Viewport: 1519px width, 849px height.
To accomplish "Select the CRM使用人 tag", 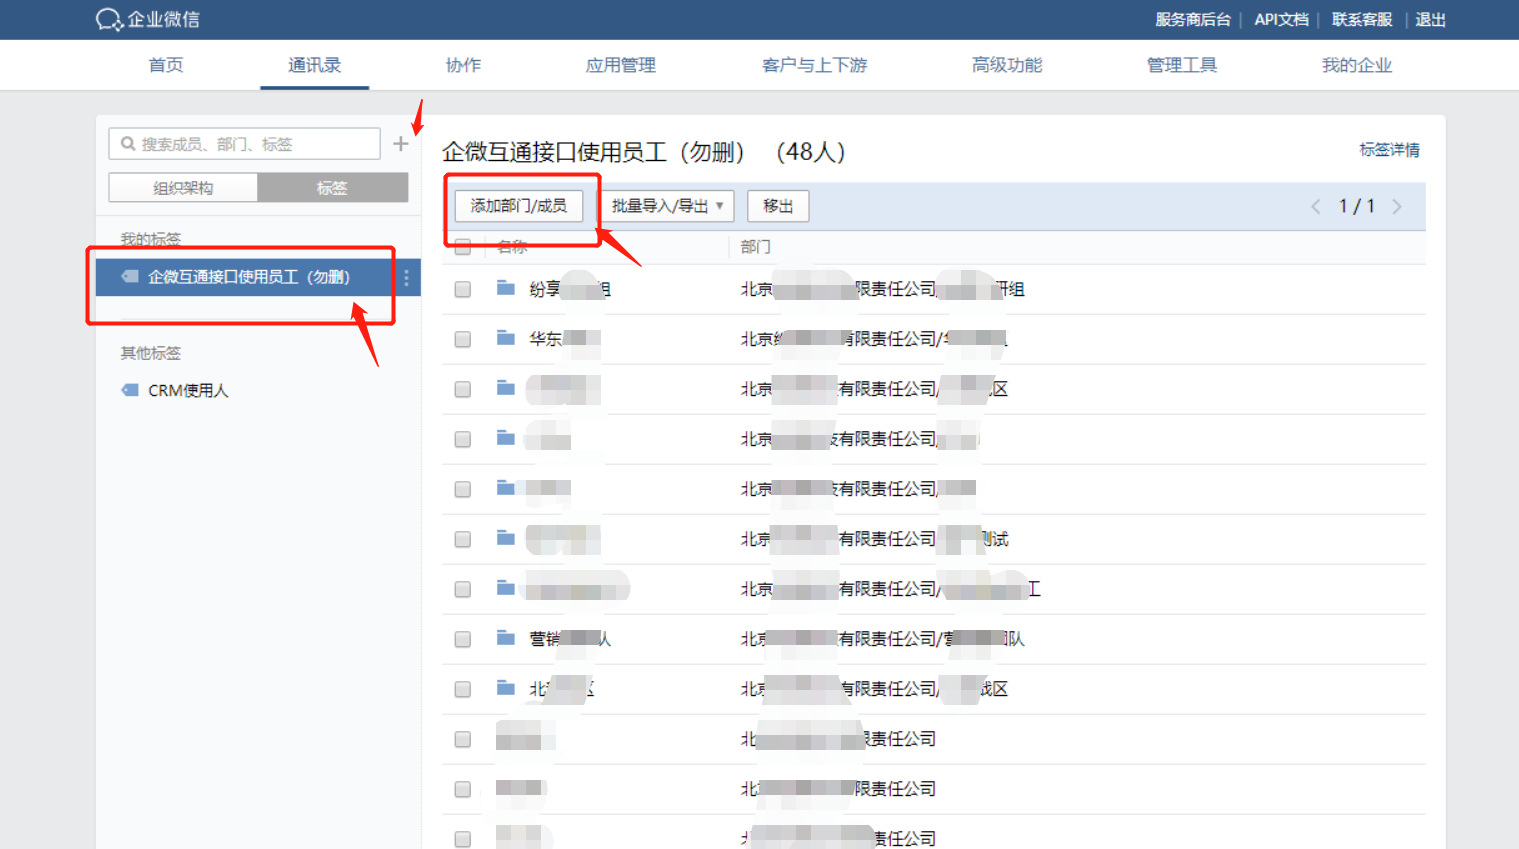I will click(x=188, y=391).
